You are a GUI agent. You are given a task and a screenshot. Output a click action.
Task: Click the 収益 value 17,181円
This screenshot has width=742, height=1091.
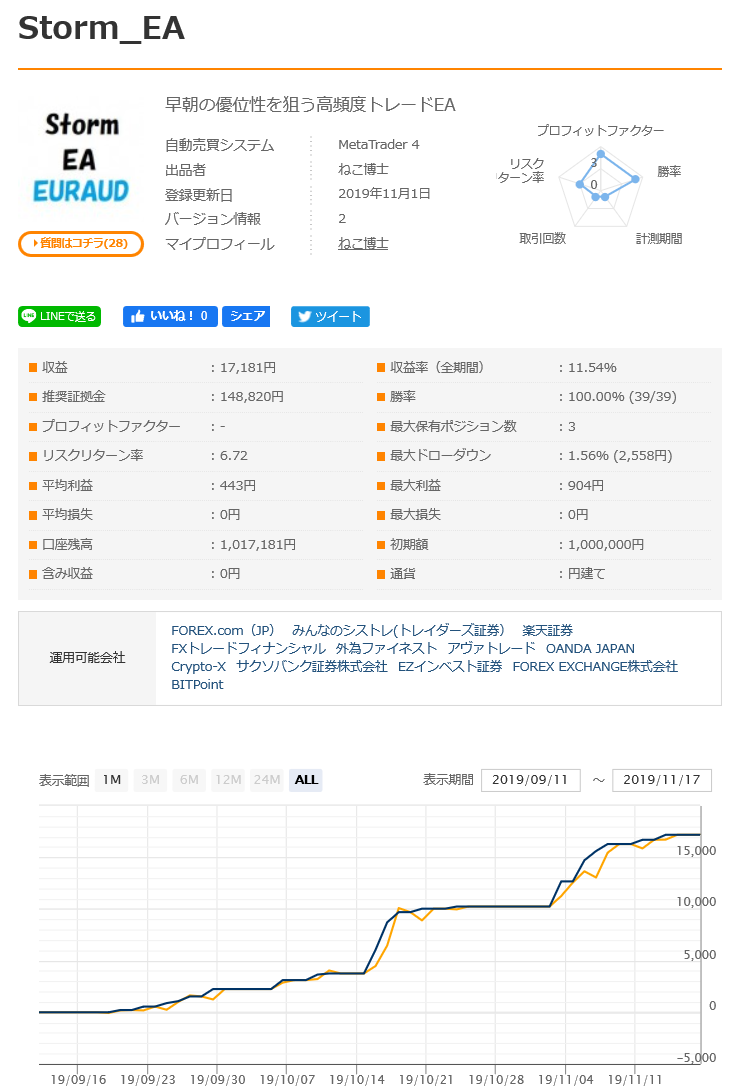pos(248,367)
